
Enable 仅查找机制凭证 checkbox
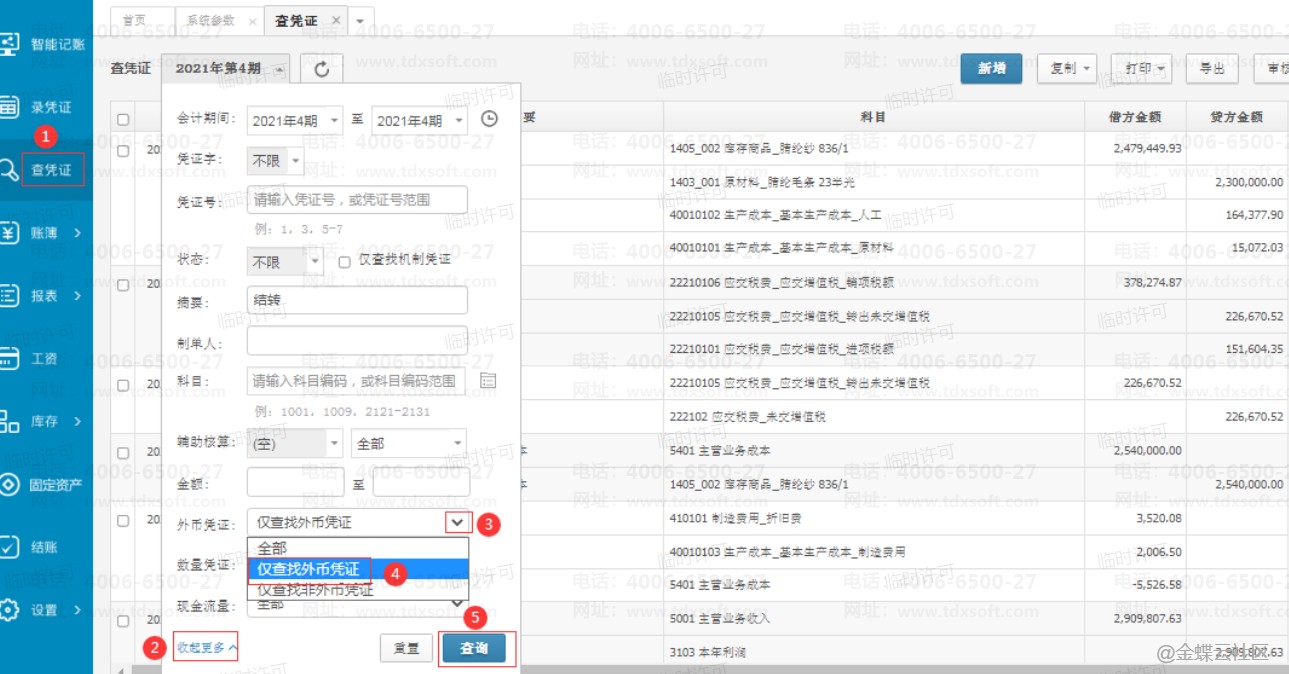[345, 261]
